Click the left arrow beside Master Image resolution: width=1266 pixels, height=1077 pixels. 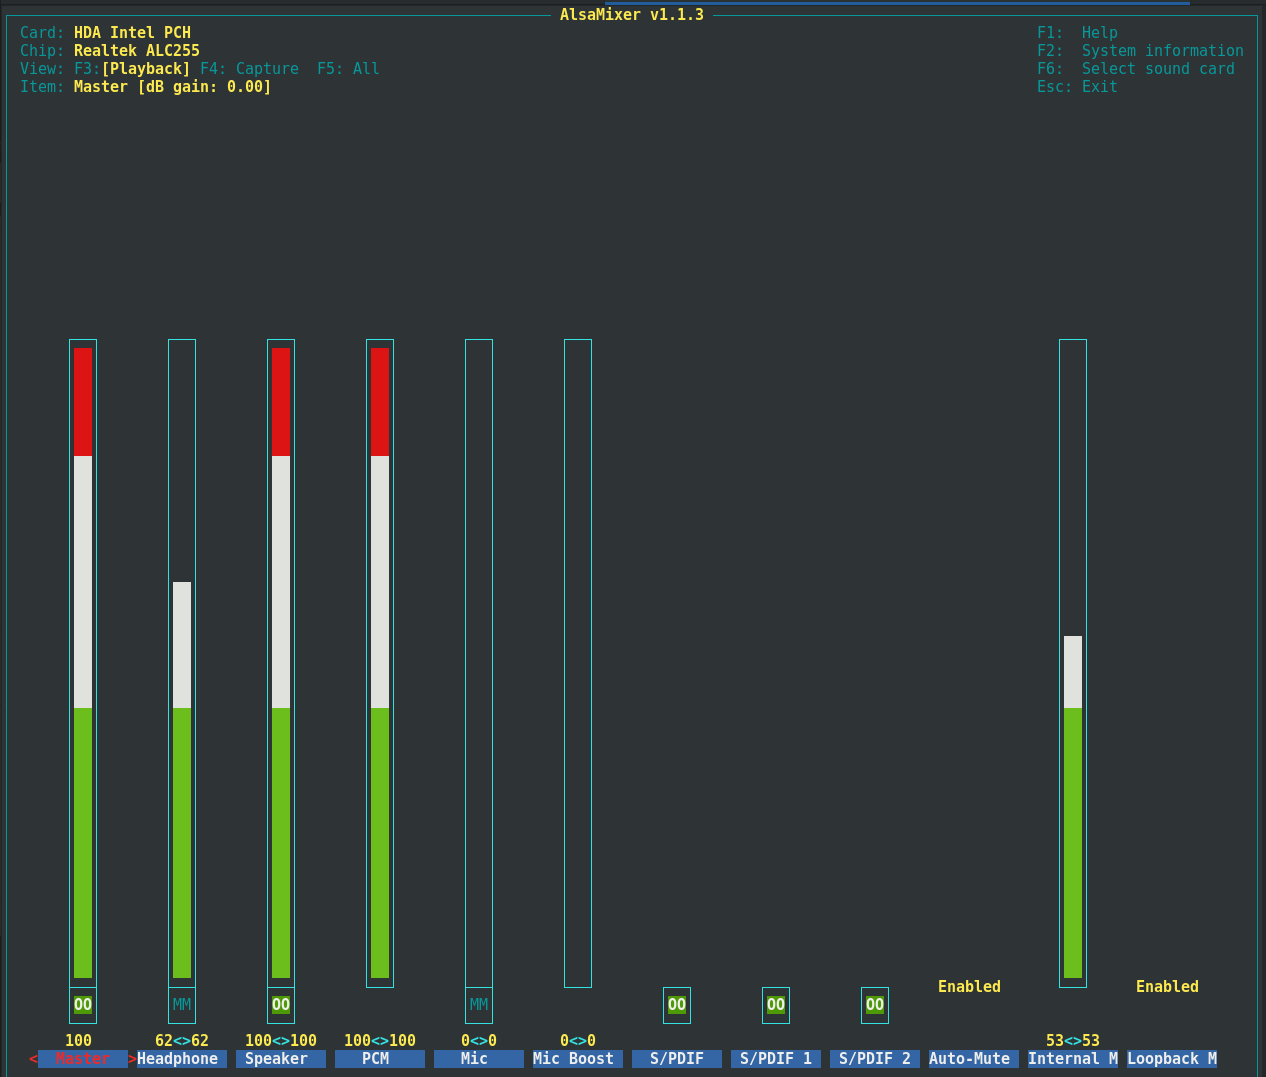[33, 1059]
